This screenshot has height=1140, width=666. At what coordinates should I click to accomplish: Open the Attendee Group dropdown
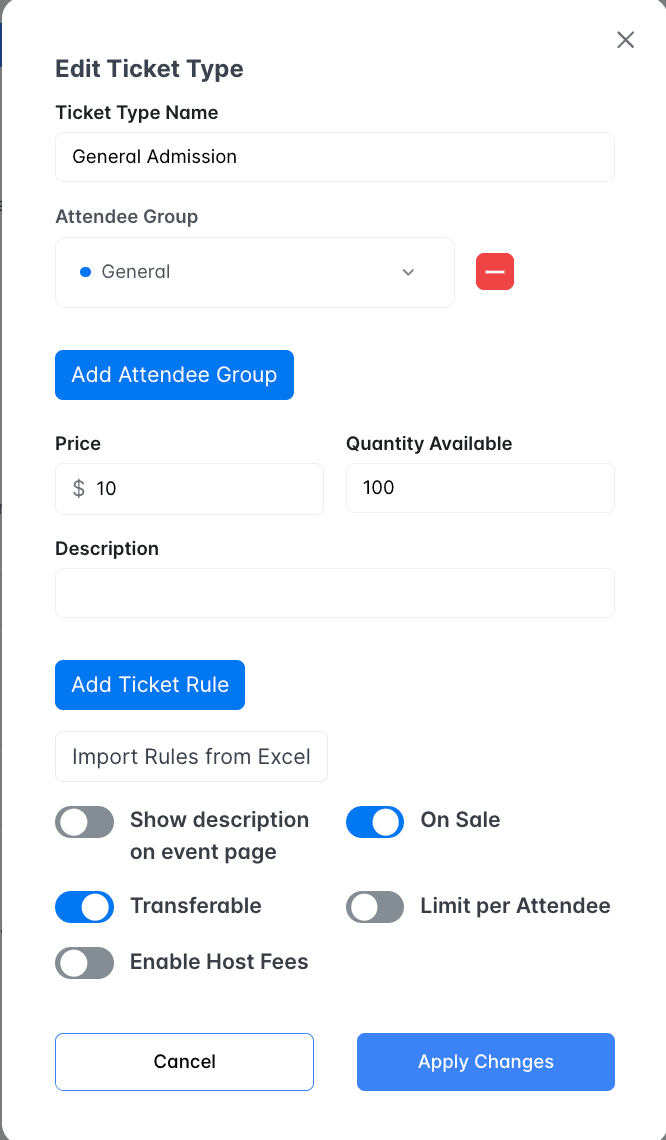click(254, 271)
